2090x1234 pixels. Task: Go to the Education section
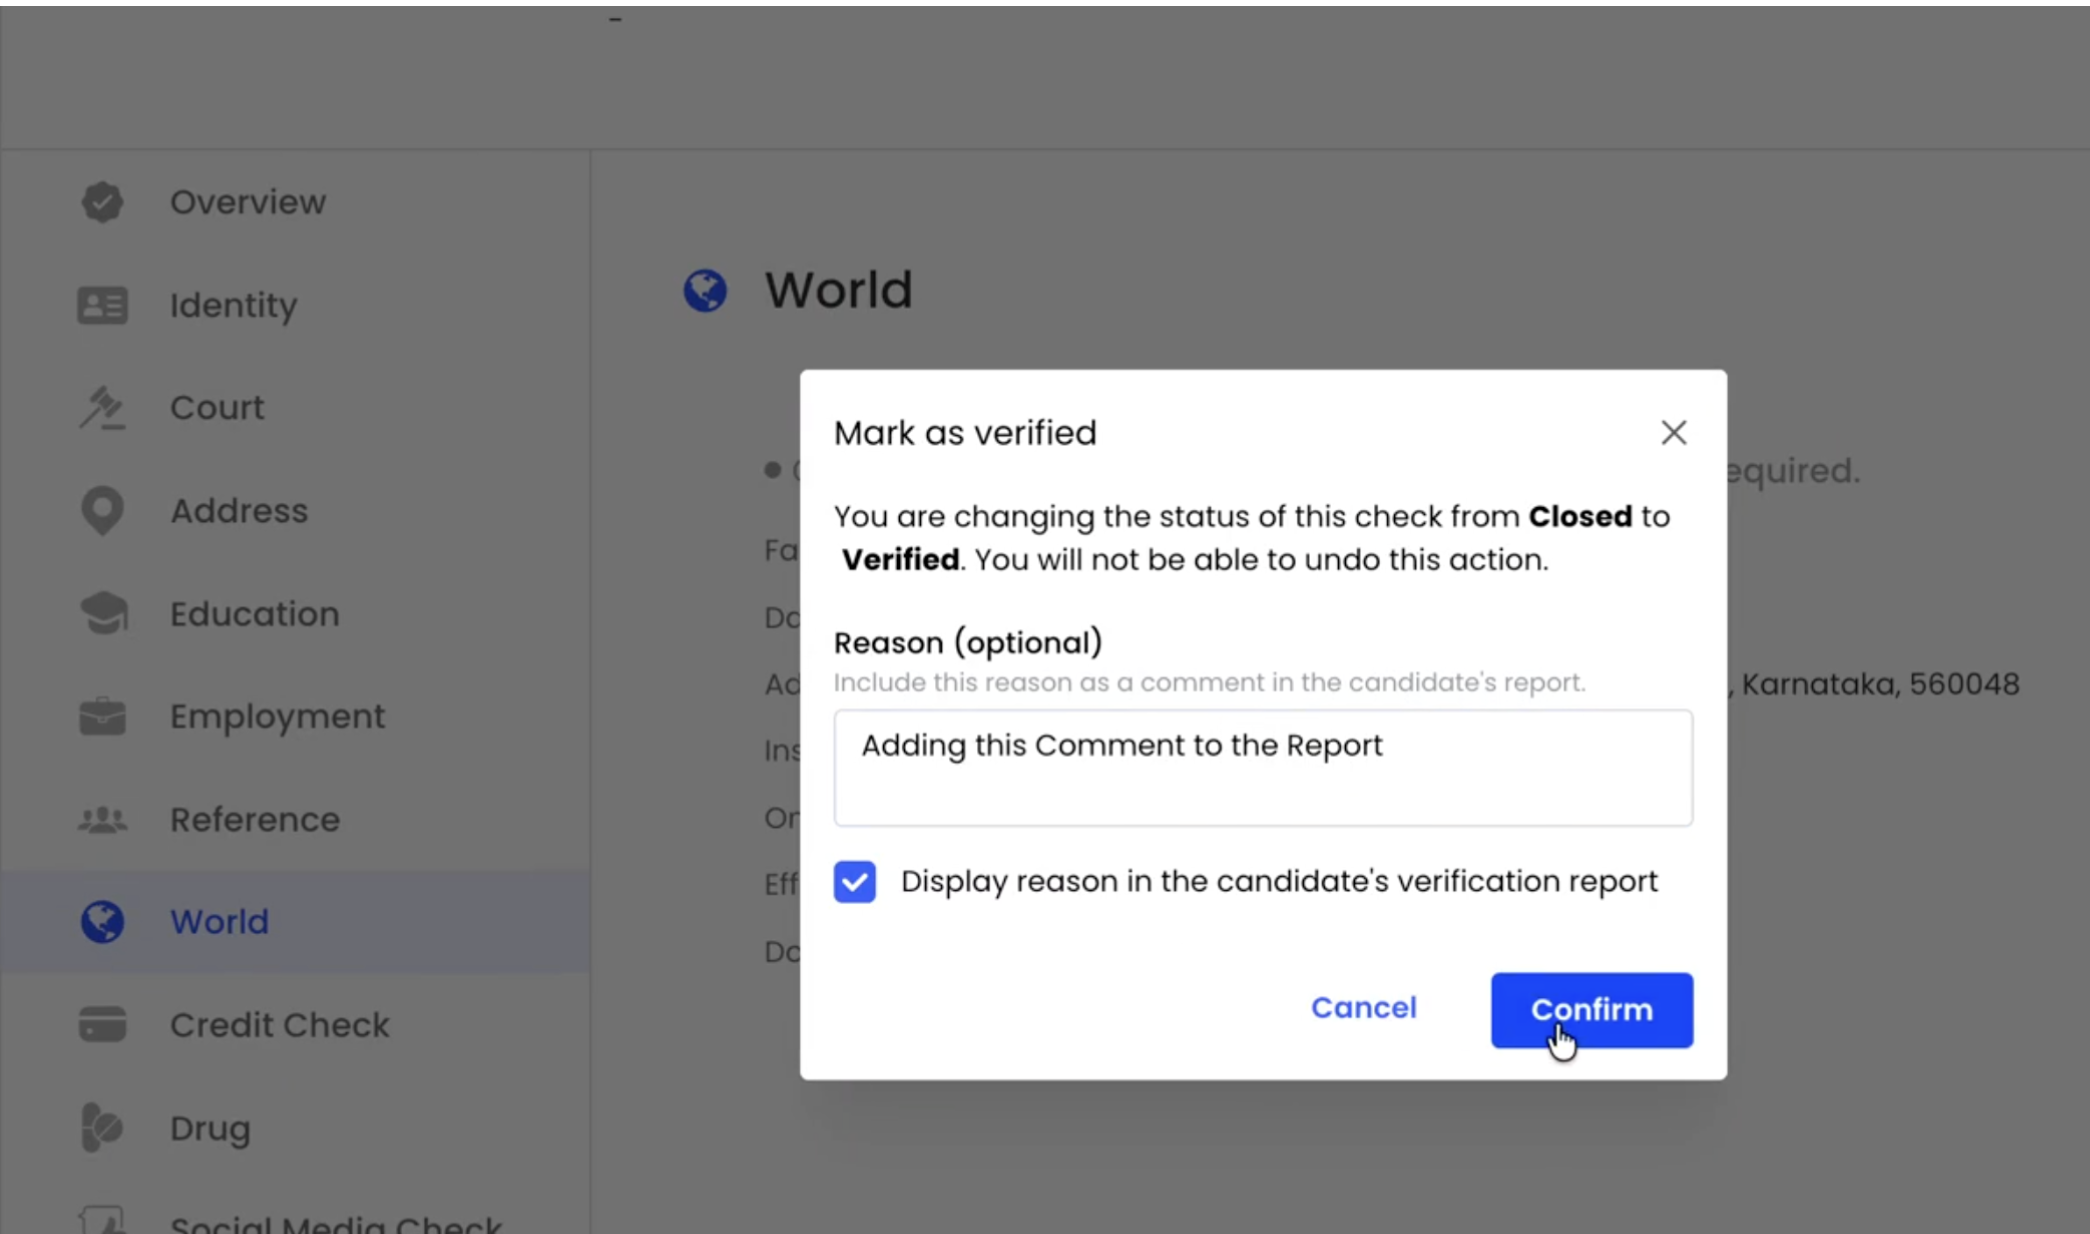coord(254,614)
